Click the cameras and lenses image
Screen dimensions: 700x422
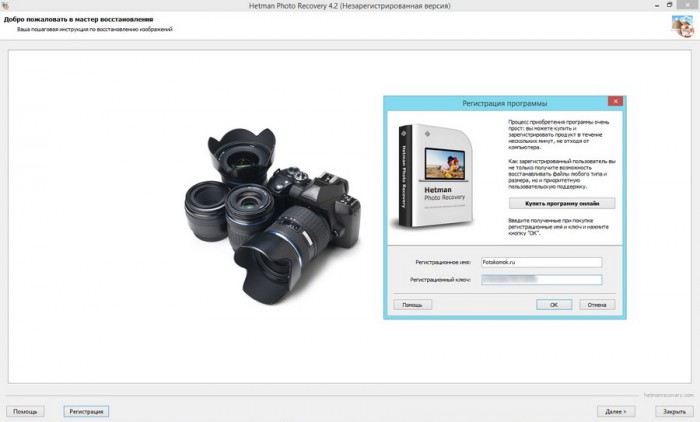[x=273, y=216]
